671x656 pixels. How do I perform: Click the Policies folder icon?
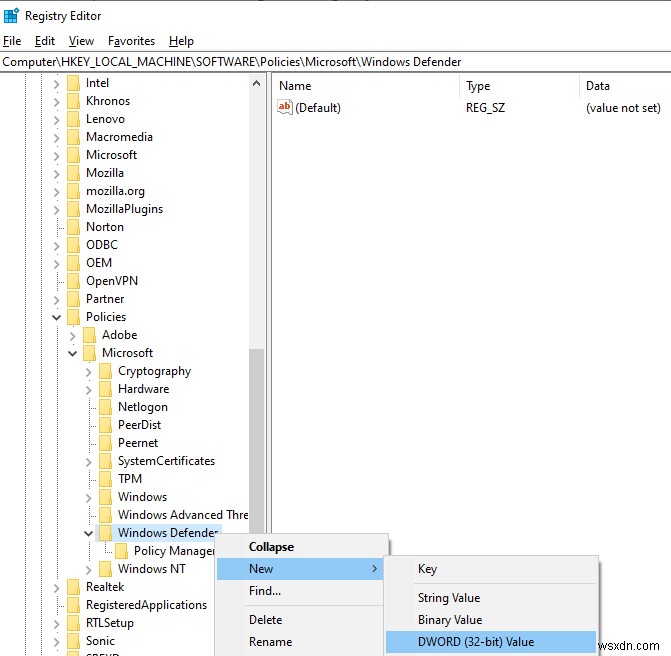click(74, 317)
